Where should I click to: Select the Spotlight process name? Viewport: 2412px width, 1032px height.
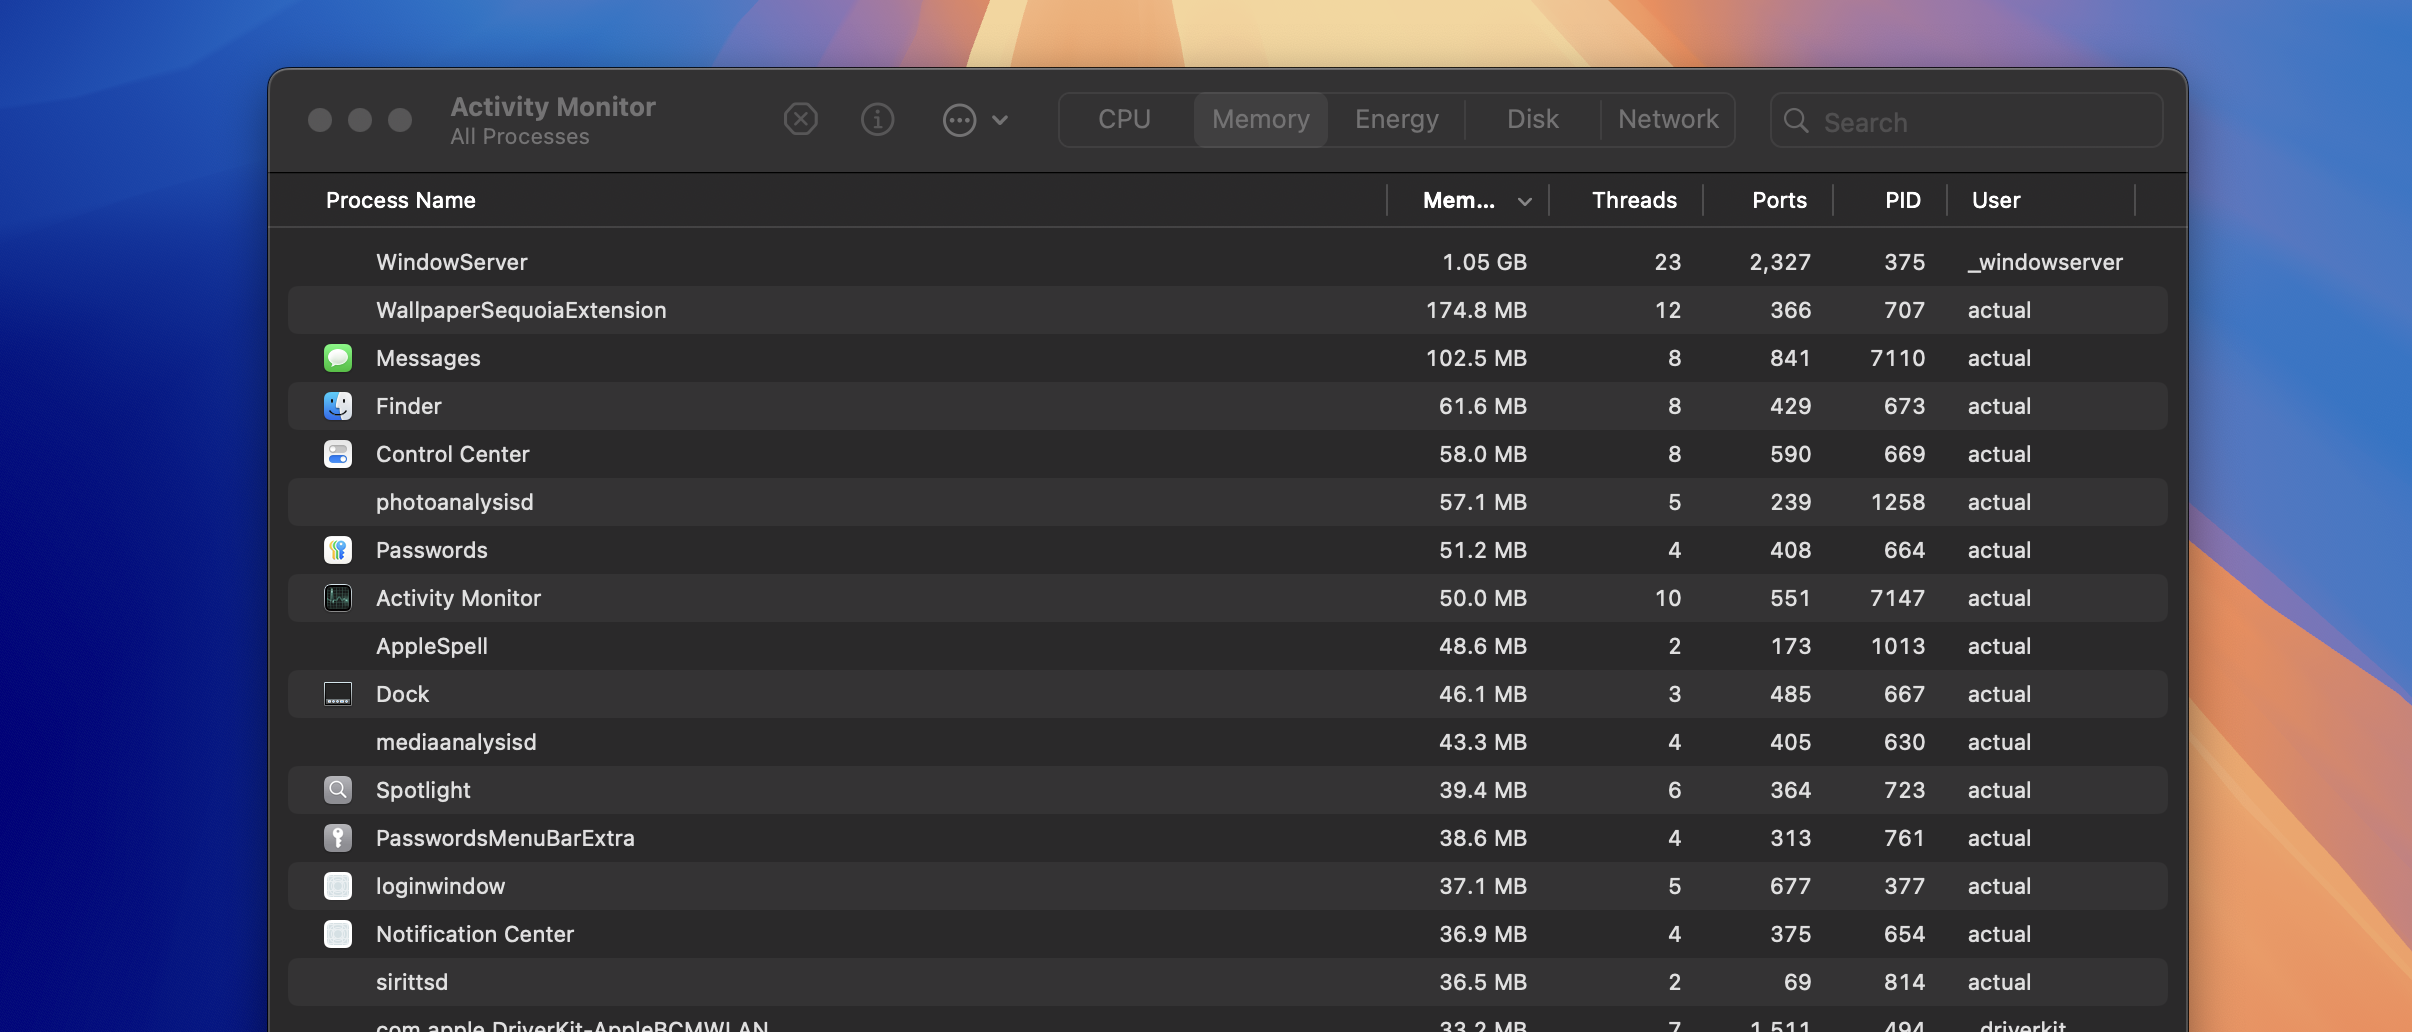[x=423, y=790]
